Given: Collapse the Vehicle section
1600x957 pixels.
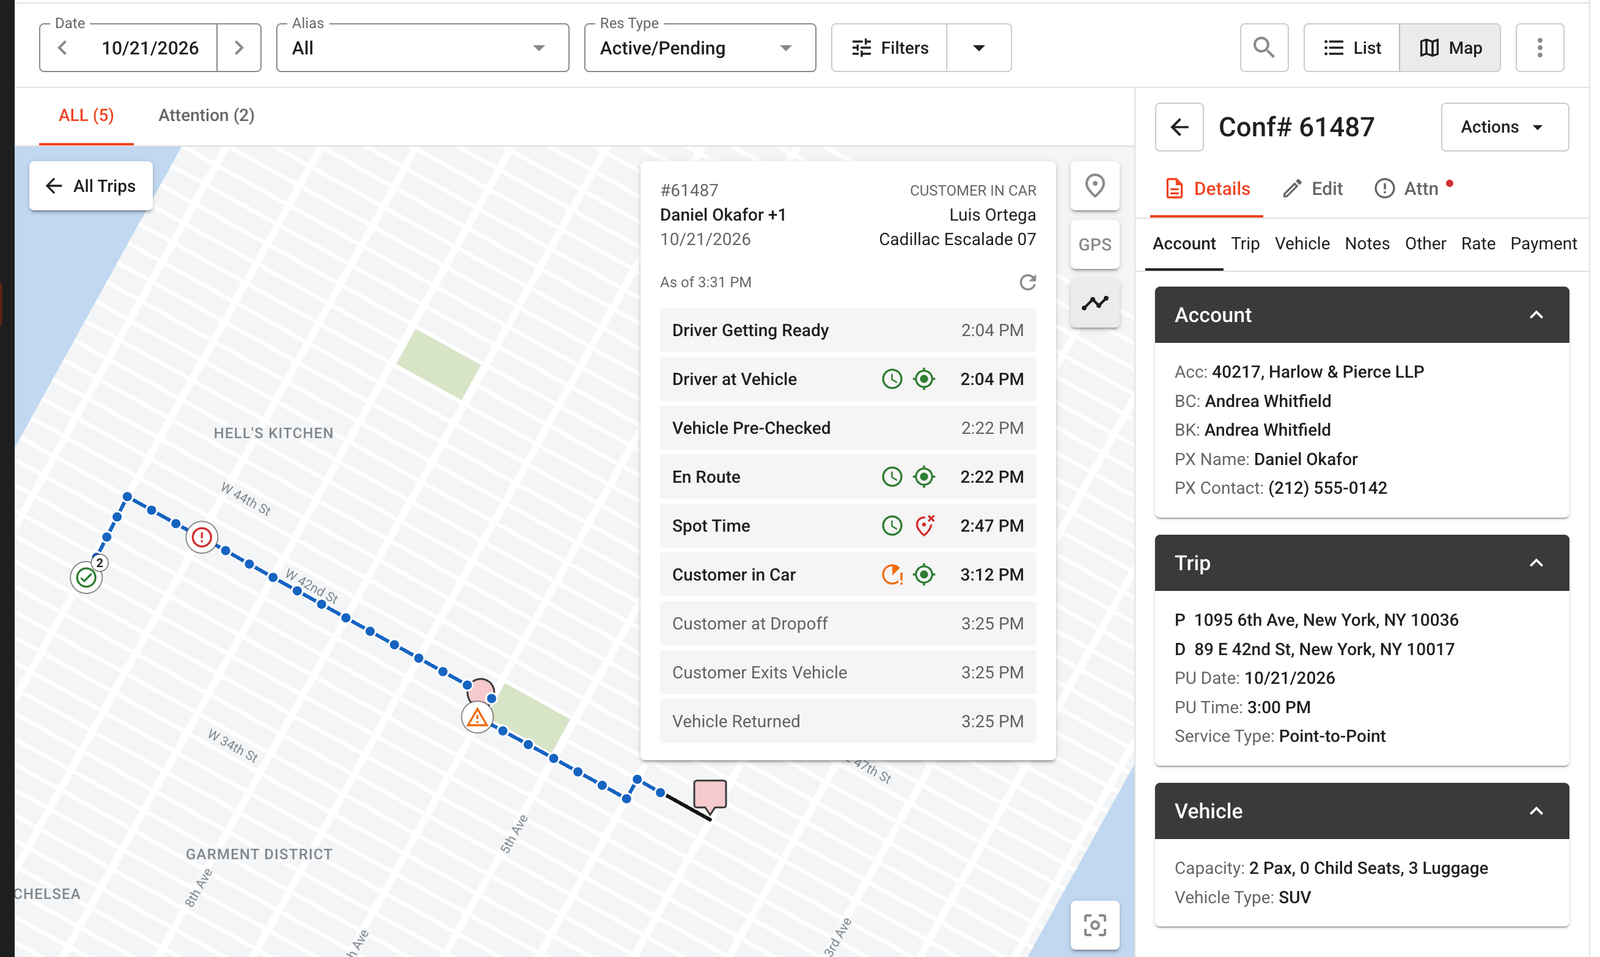Looking at the screenshot, I should pos(1536,811).
